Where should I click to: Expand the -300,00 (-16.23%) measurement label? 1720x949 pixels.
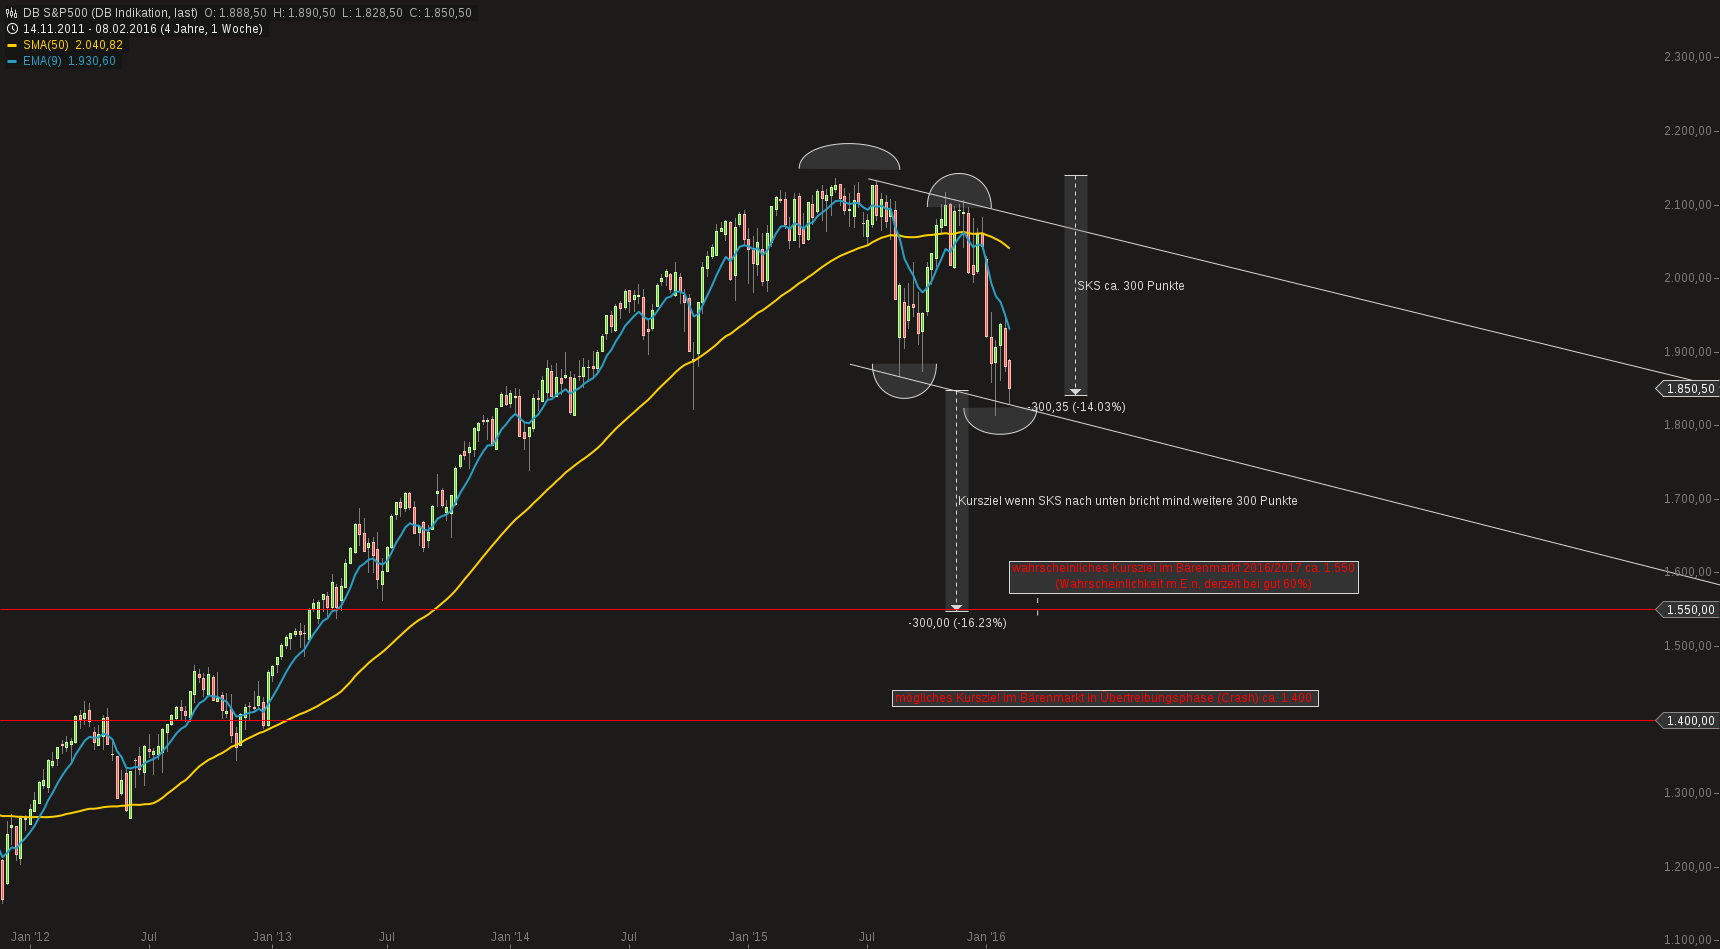[x=957, y=622]
